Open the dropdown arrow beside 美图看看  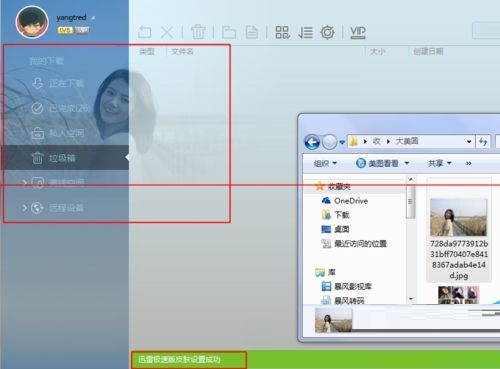coord(407,163)
